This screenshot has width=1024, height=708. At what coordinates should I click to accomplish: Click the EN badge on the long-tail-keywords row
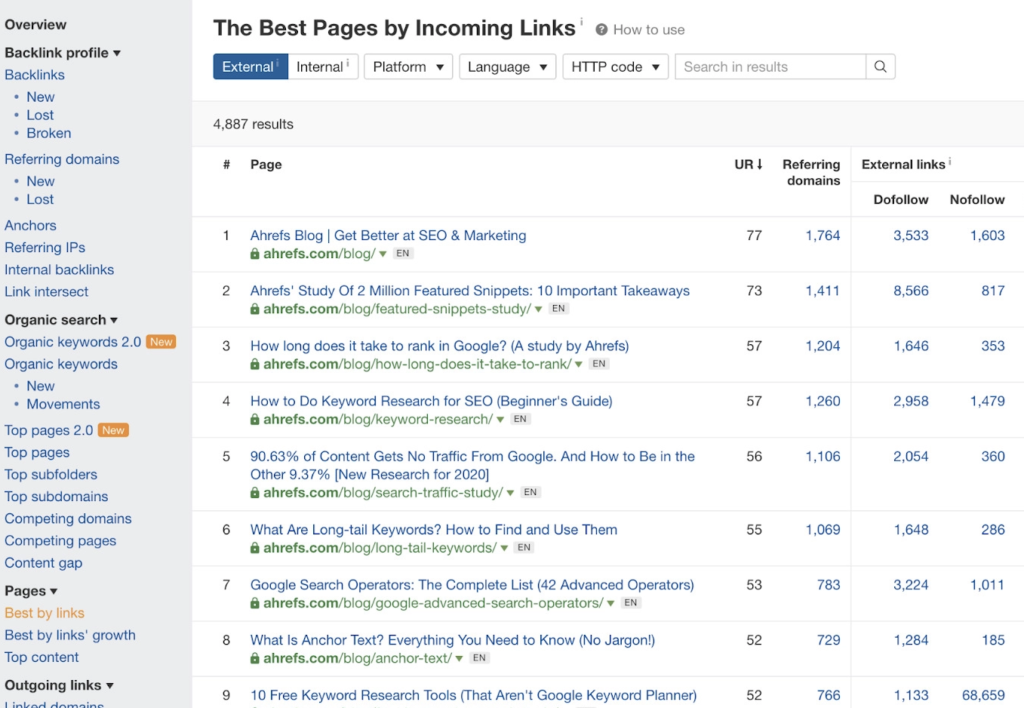pos(524,547)
